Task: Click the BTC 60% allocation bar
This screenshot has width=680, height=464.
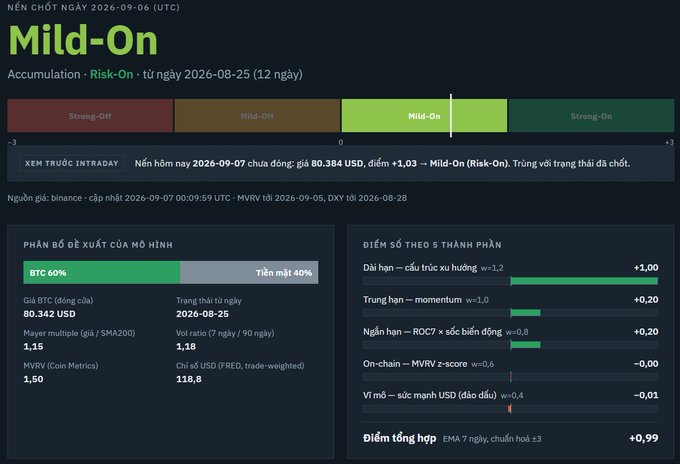Action: 102,272
